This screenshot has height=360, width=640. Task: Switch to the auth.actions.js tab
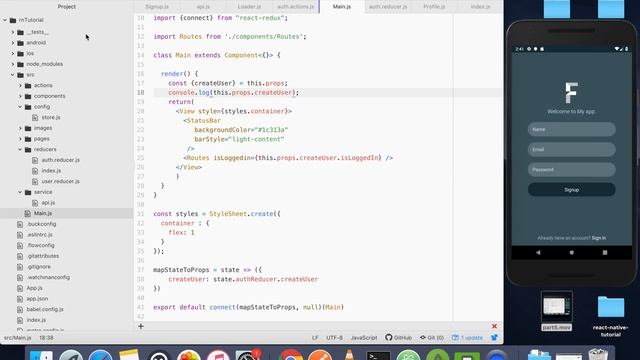pos(296,7)
